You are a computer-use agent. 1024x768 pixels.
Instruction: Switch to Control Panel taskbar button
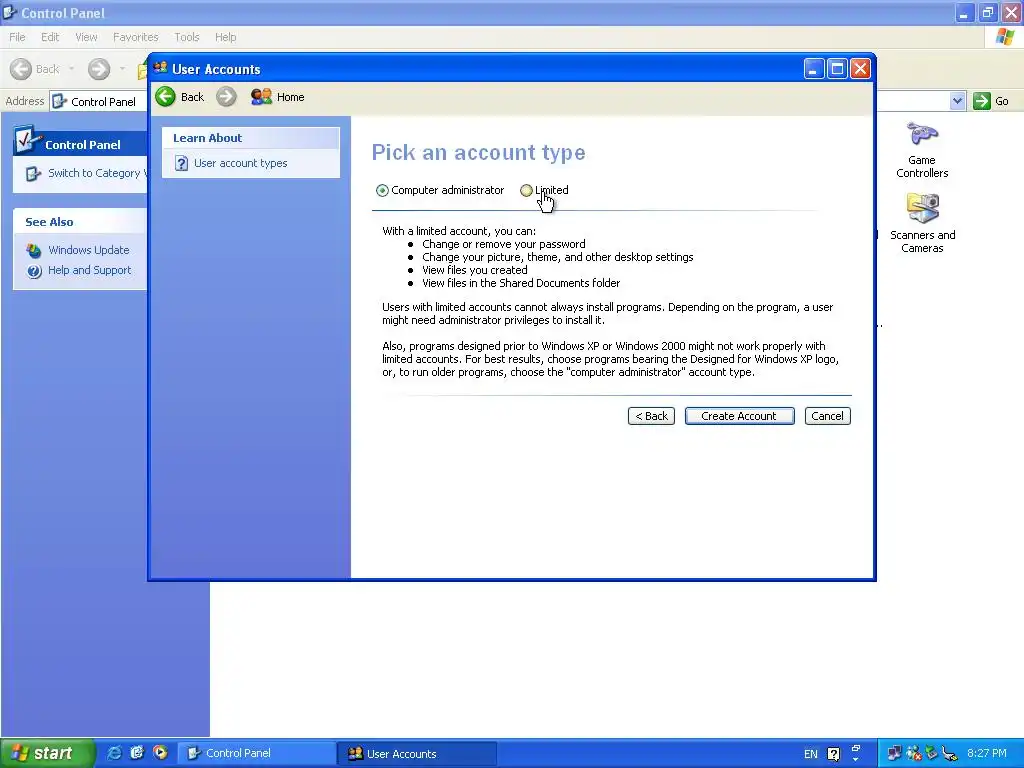(257, 754)
